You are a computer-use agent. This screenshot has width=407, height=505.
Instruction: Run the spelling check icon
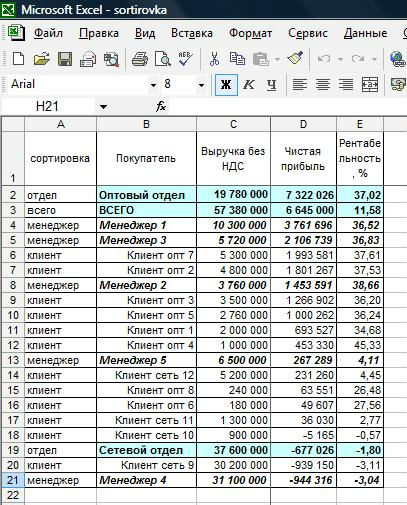(185, 59)
